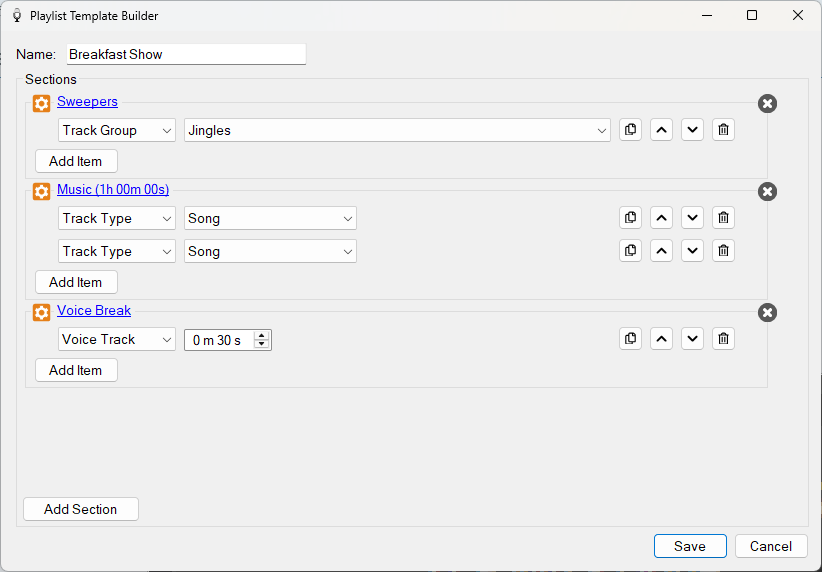Image resolution: width=822 pixels, height=572 pixels.
Task: Move the second Song item up
Action: coord(661,251)
